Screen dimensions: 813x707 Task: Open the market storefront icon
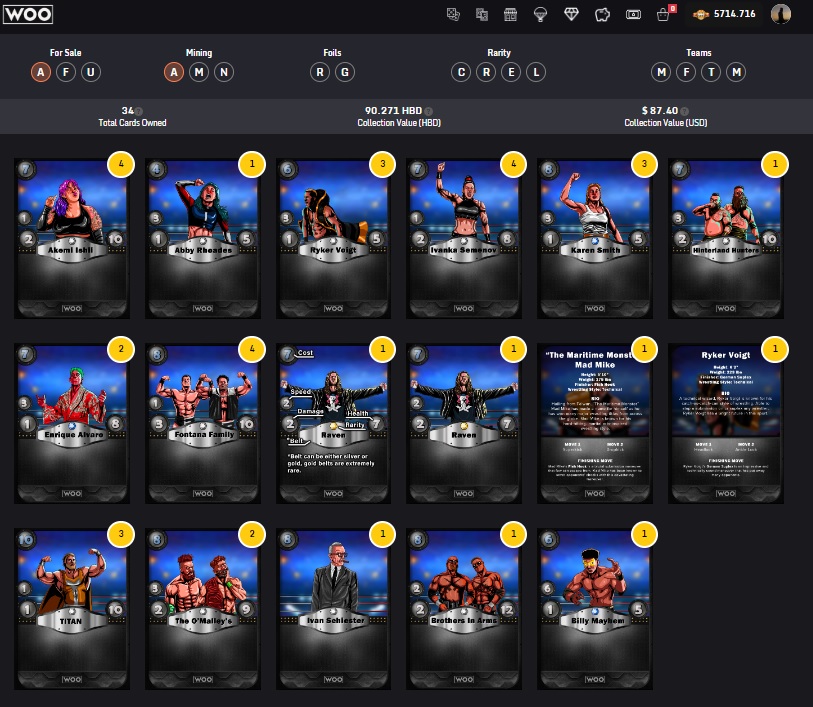point(511,15)
